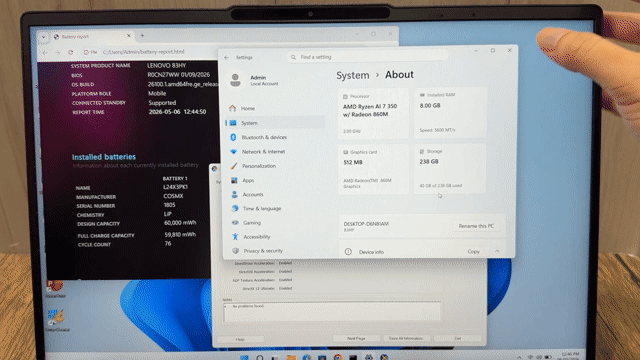
Task: Open a new browser tab
Action: 142,36
